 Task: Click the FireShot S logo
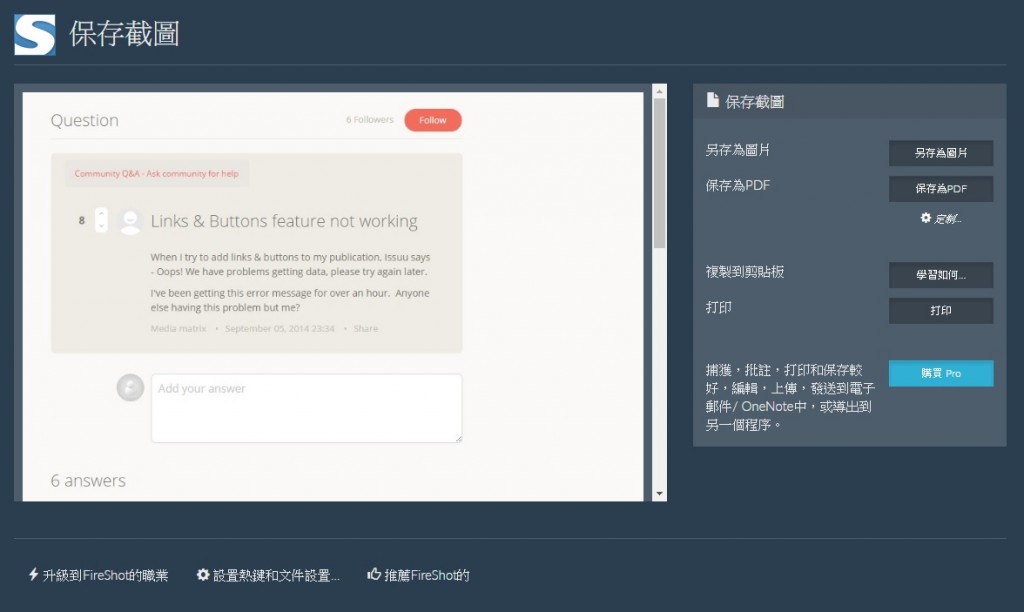tap(35, 35)
